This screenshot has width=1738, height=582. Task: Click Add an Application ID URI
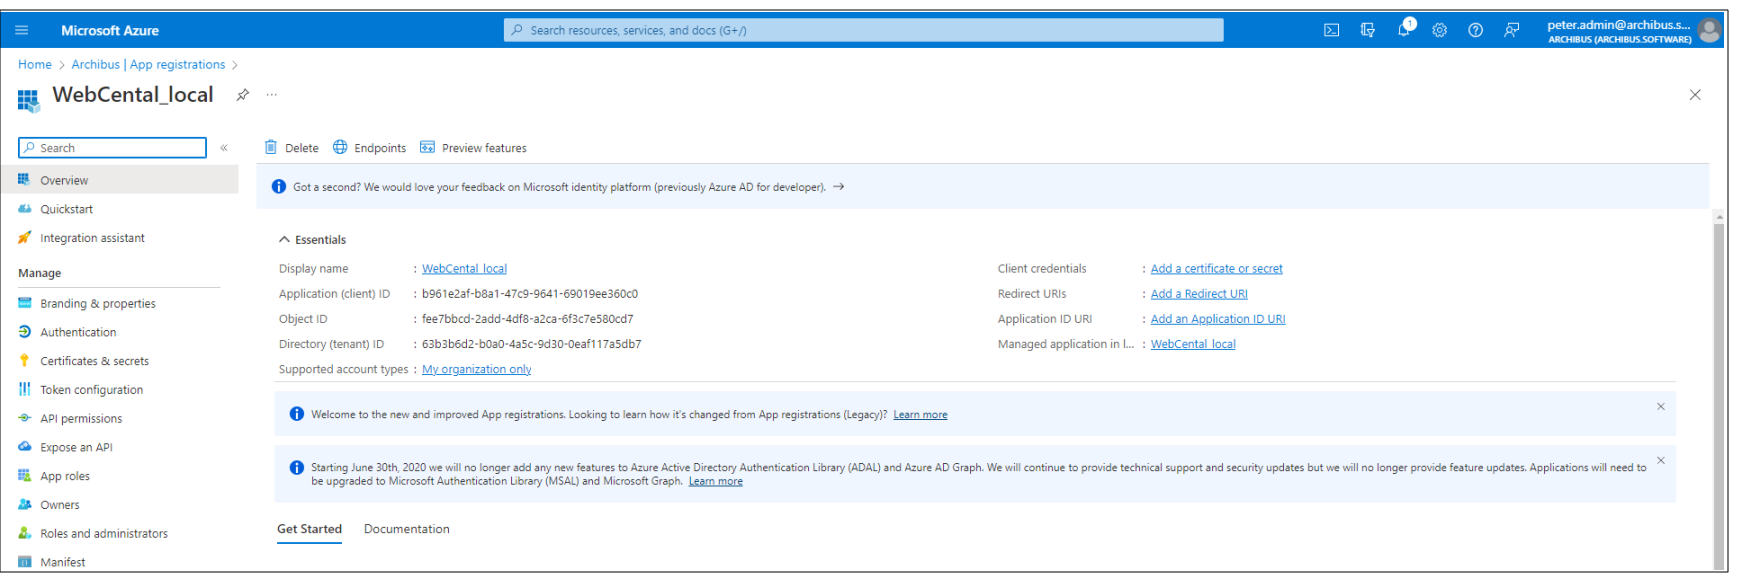click(1218, 319)
